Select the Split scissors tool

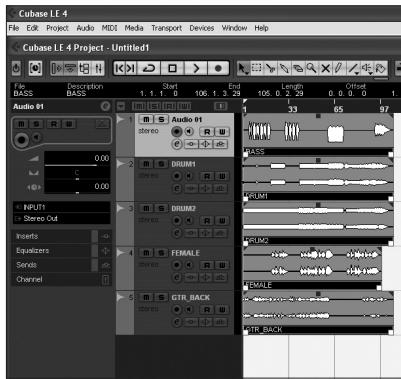point(270,68)
